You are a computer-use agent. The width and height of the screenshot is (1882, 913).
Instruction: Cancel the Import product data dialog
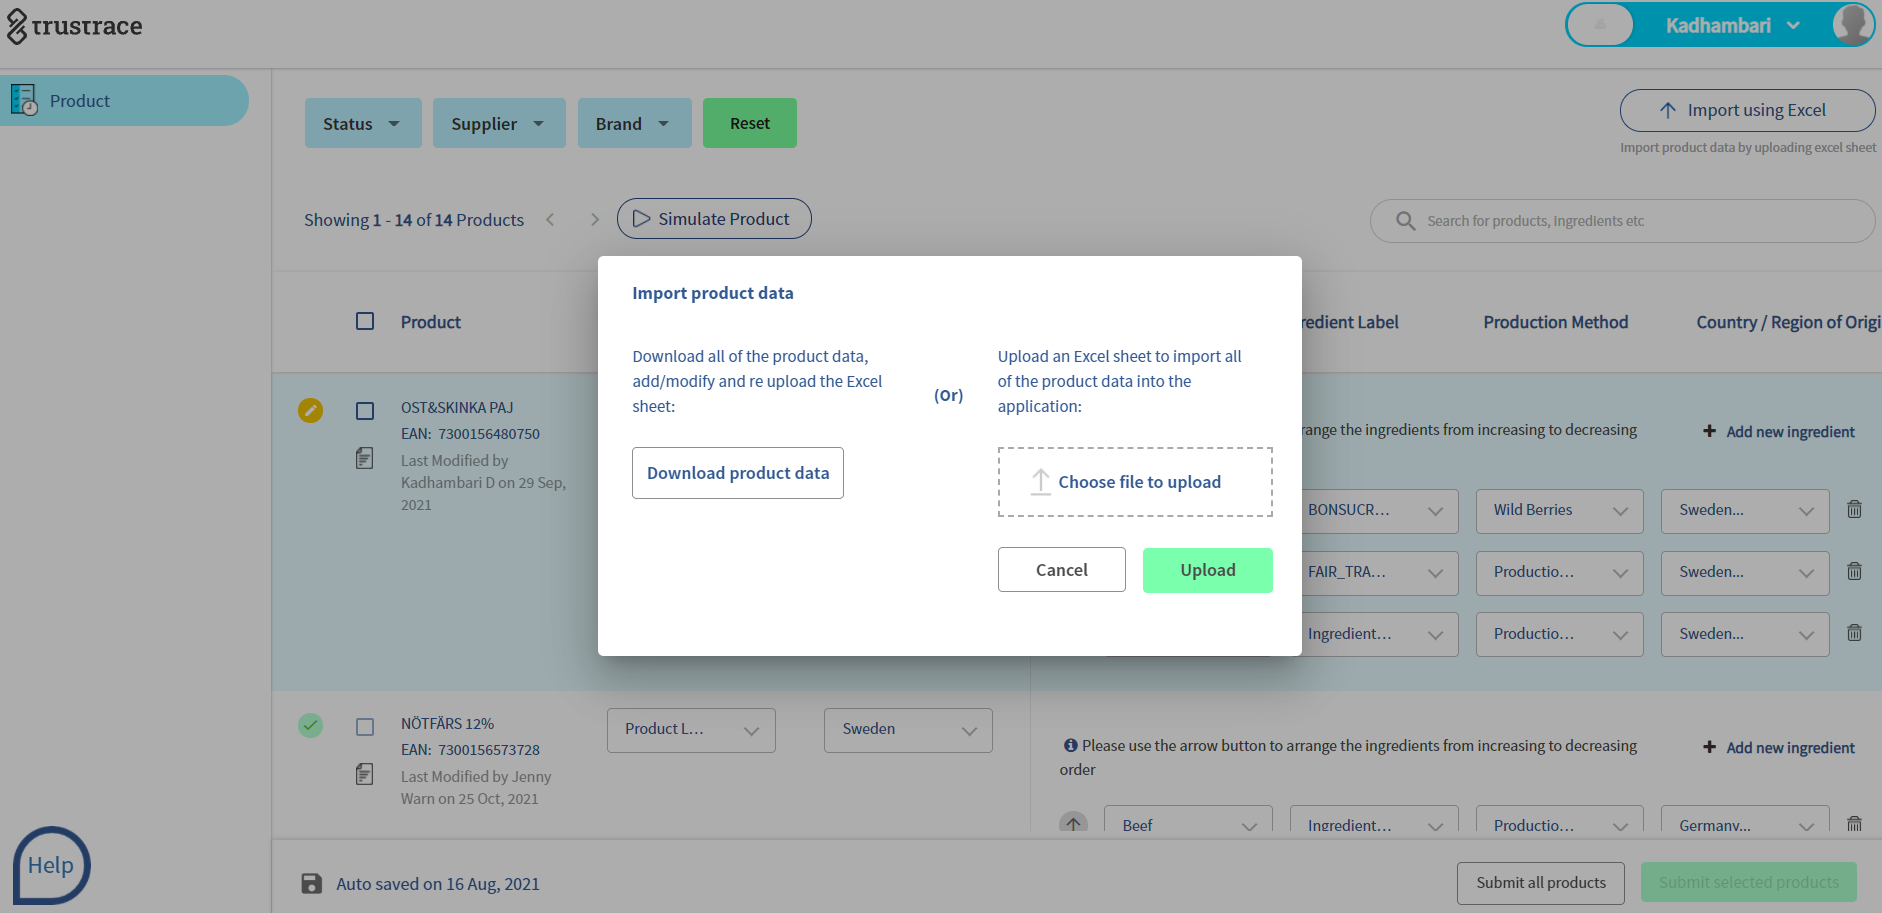1061,570
